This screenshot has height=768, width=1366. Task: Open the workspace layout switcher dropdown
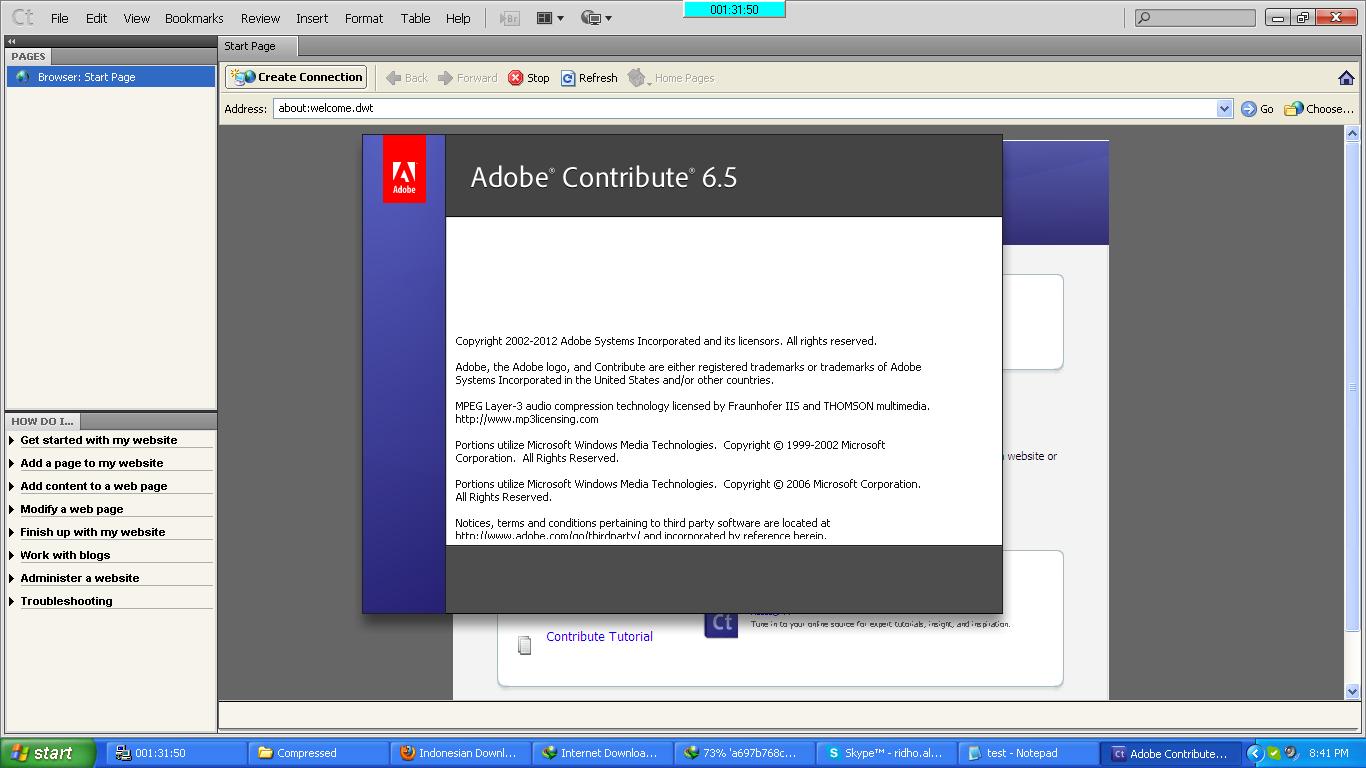pyautogui.click(x=550, y=18)
